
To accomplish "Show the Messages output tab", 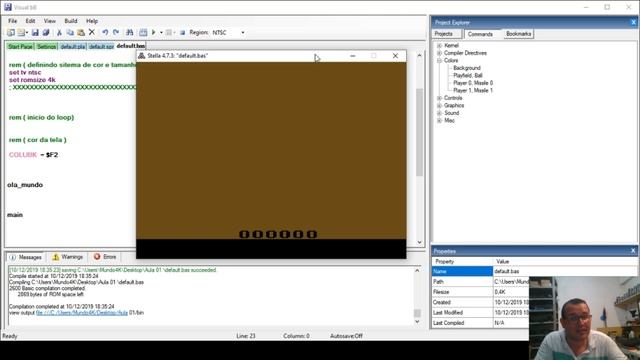I will tap(25, 257).
